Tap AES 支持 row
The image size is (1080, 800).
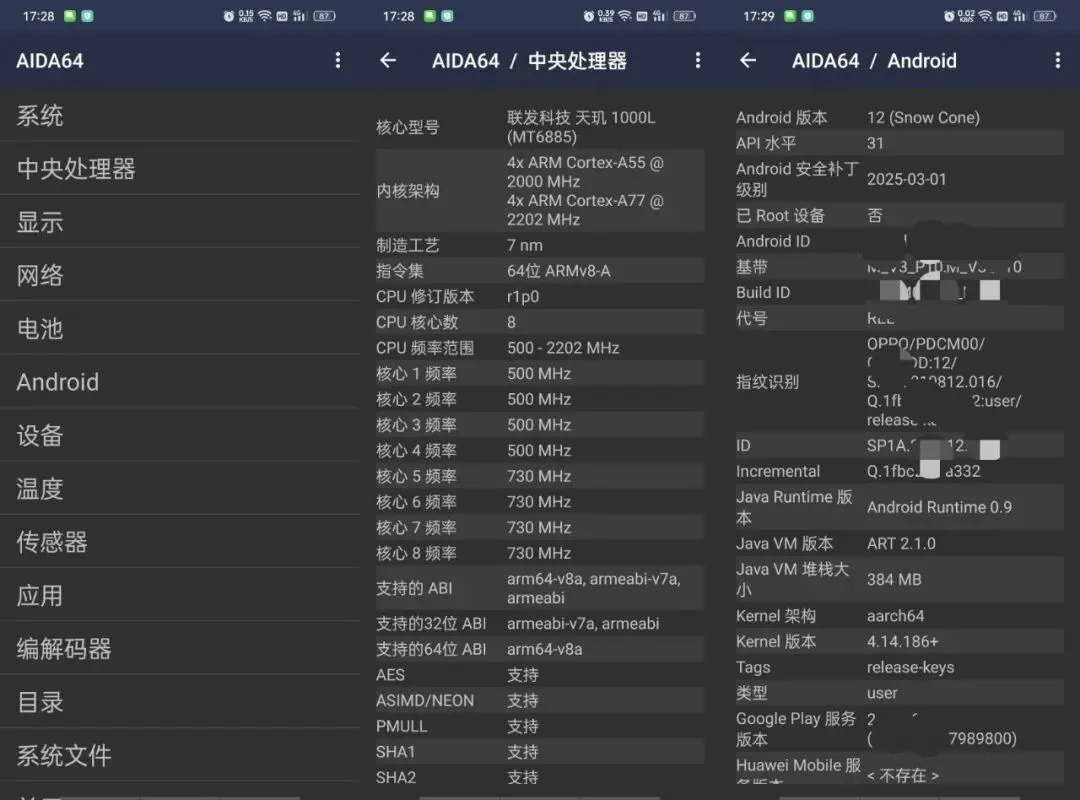[x=540, y=675]
